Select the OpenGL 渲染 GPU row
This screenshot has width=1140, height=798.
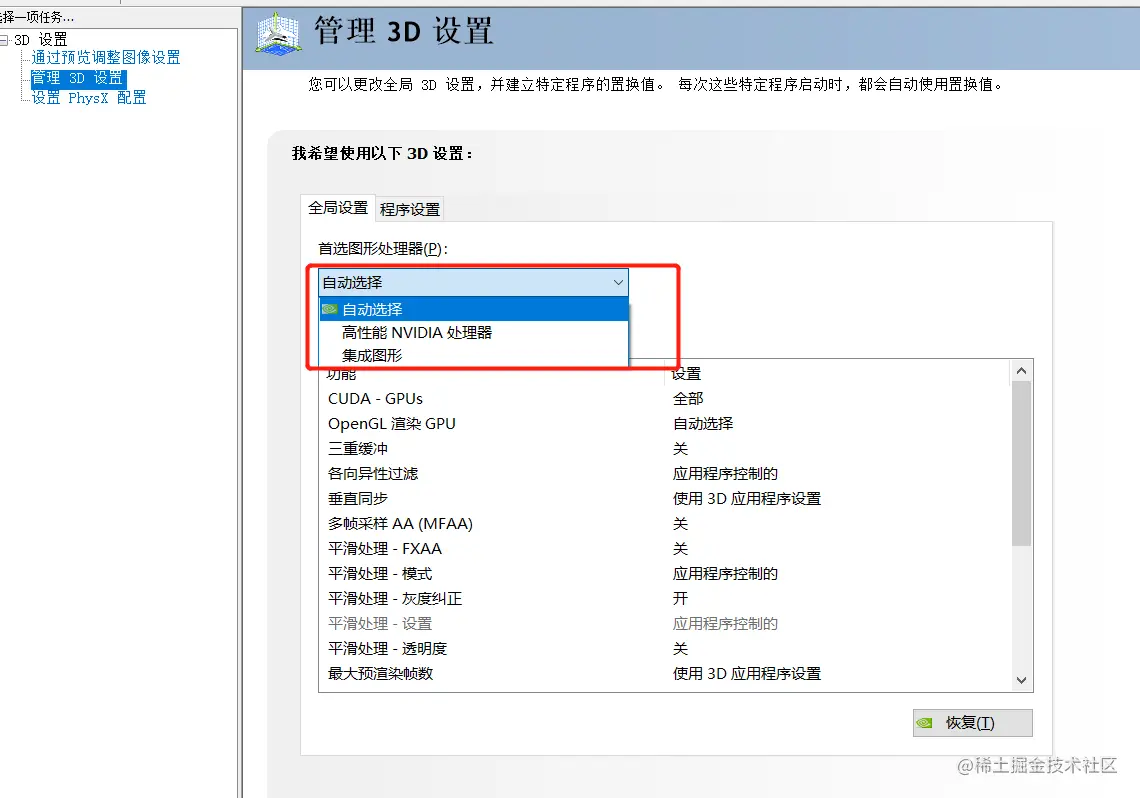(665, 423)
